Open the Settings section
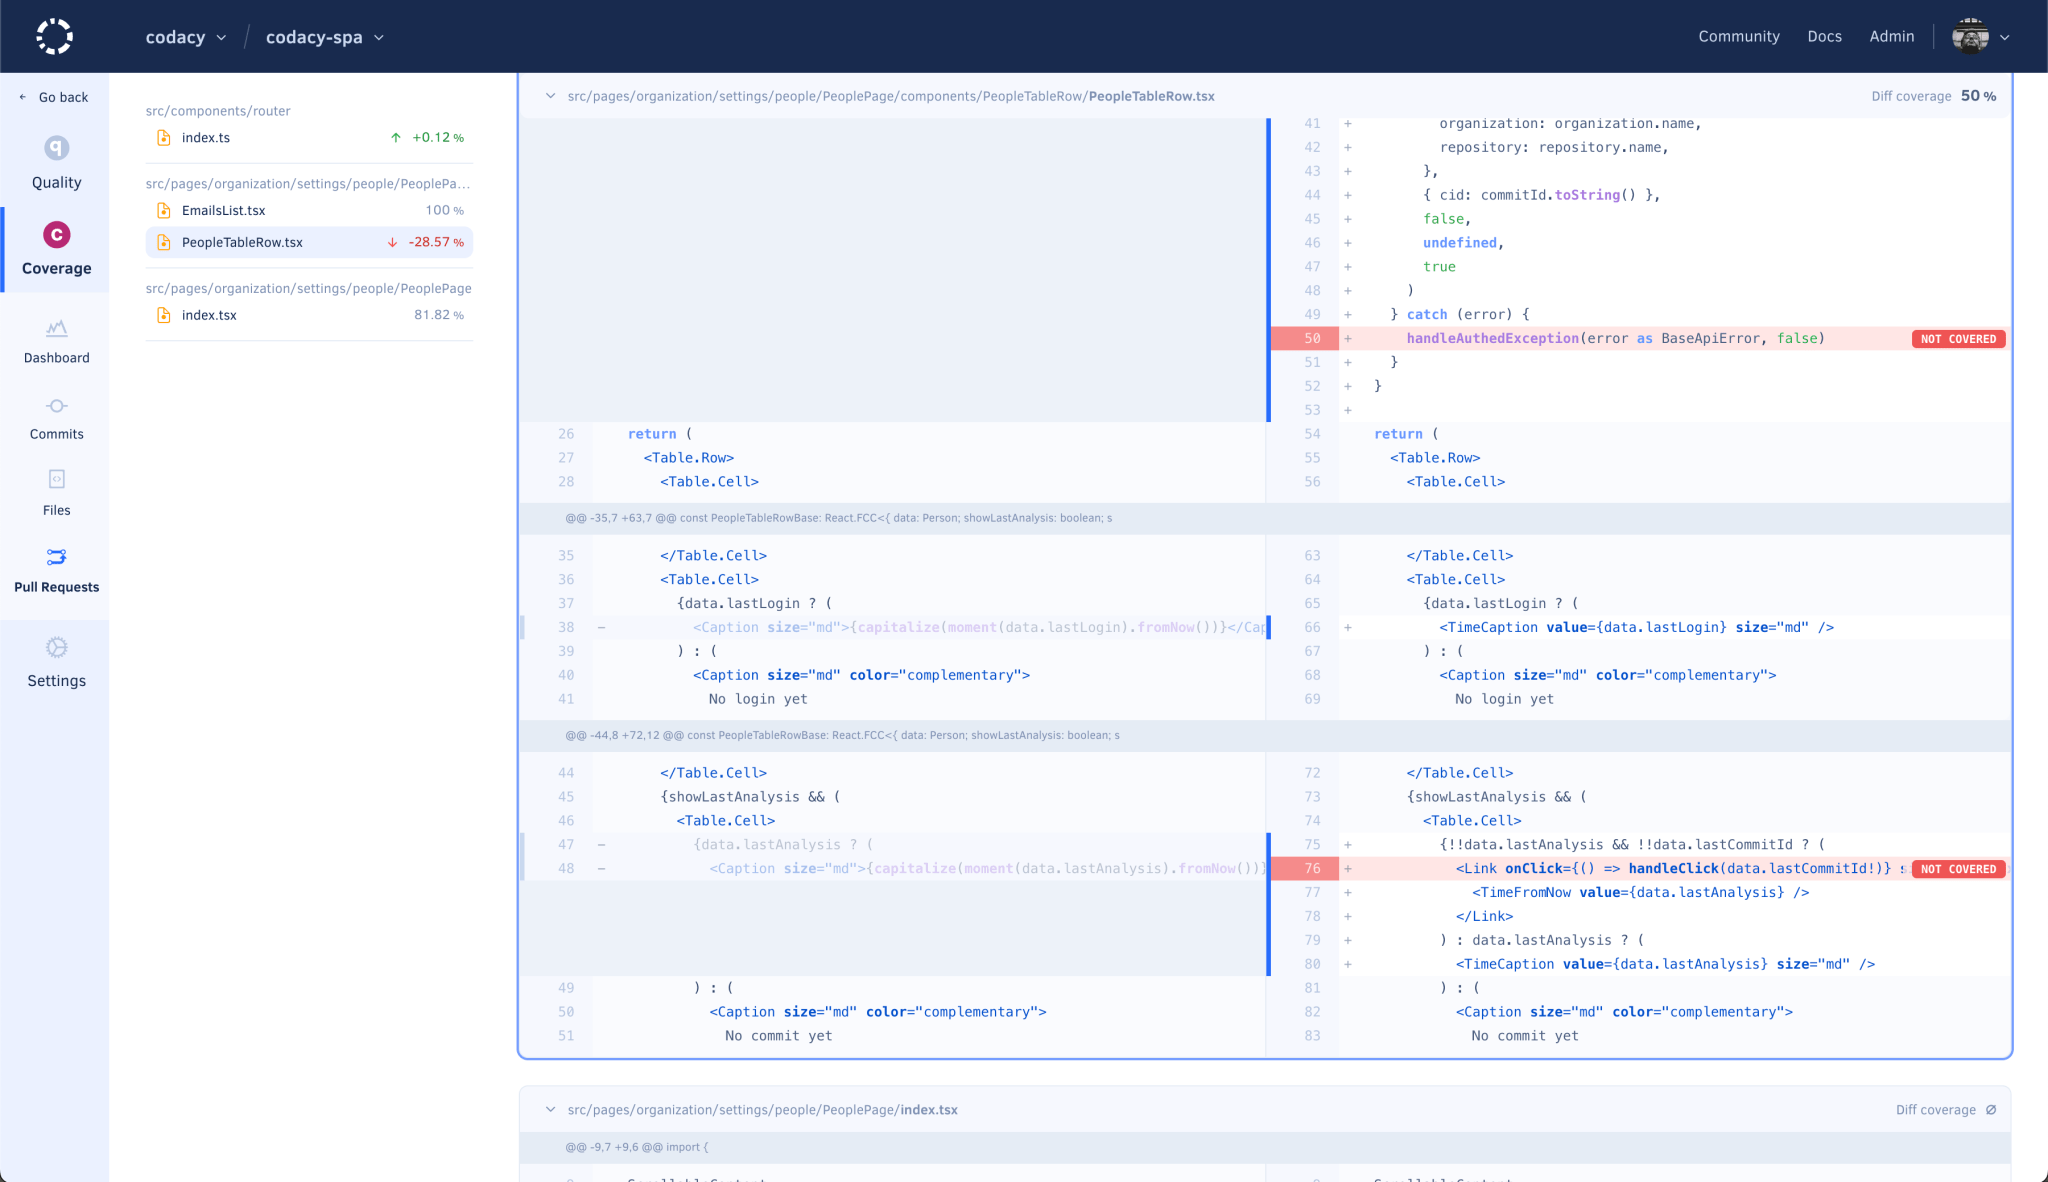 coord(56,662)
